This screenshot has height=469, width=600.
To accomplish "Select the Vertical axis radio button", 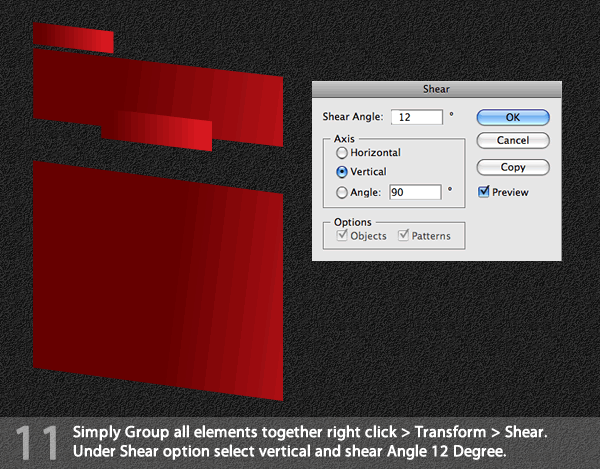I will pyautogui.click(x=342, y=172).
